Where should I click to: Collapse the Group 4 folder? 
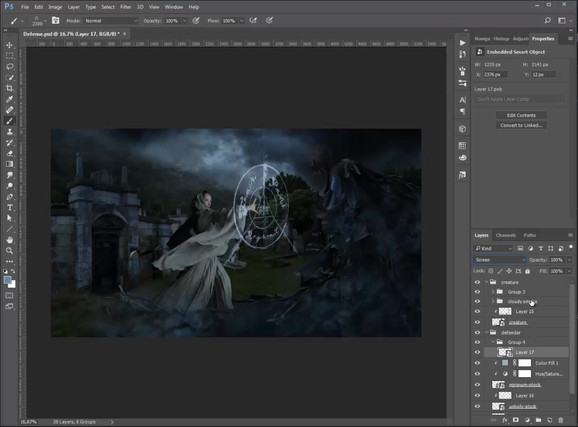pyautogui.click(x=493, y=342)
